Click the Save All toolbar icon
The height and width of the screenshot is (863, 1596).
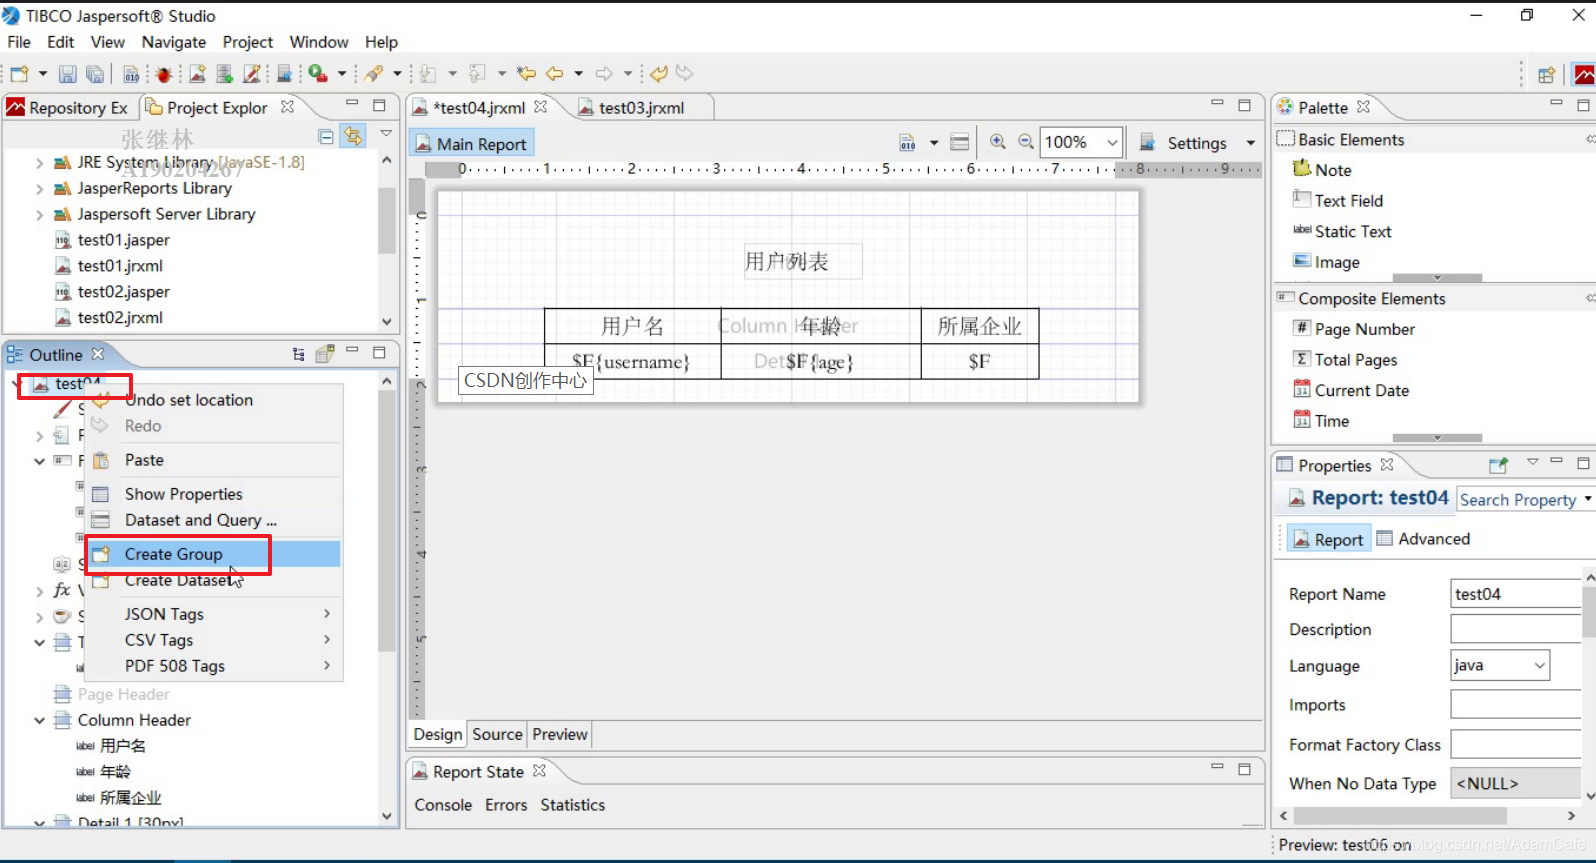[95, 74]
